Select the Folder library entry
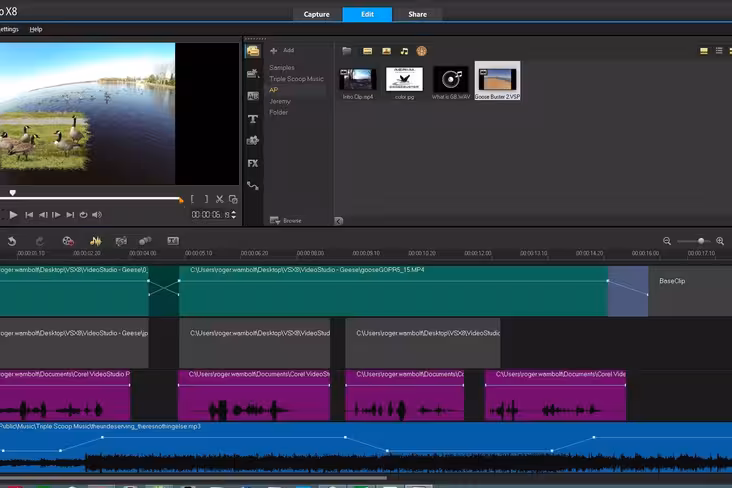732x488 pixels. 278,113
